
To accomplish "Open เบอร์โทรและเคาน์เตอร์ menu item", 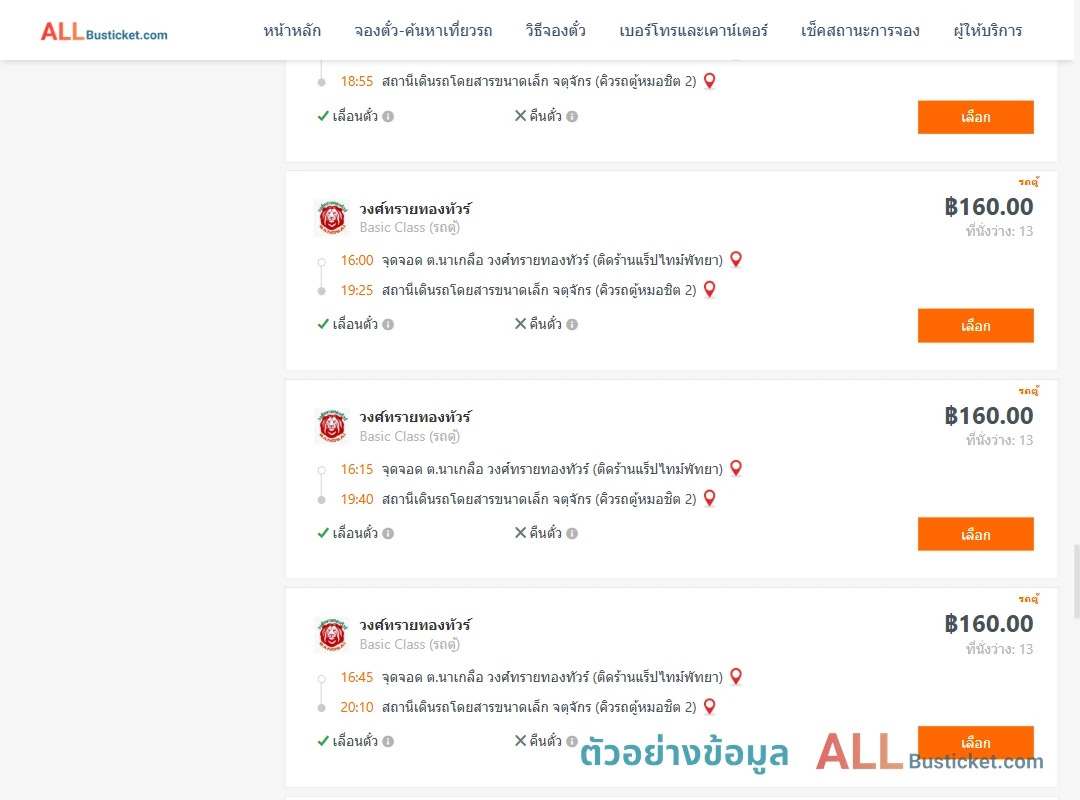I will point(693,30).
